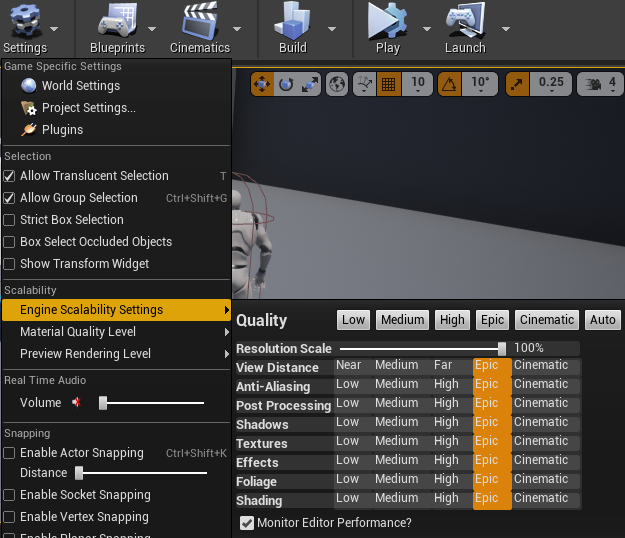The width and height of the screenshot is (625, 538).
Task: Open scale snap value 0.25 dropdown
Action: [551, 84]
